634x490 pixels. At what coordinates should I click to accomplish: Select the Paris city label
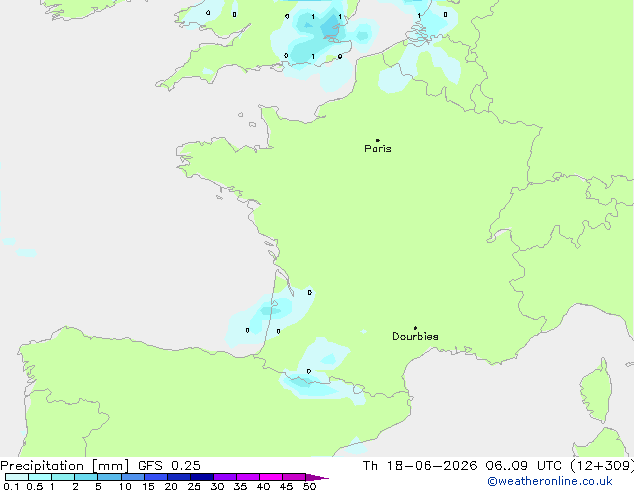[x=378, y=149]
